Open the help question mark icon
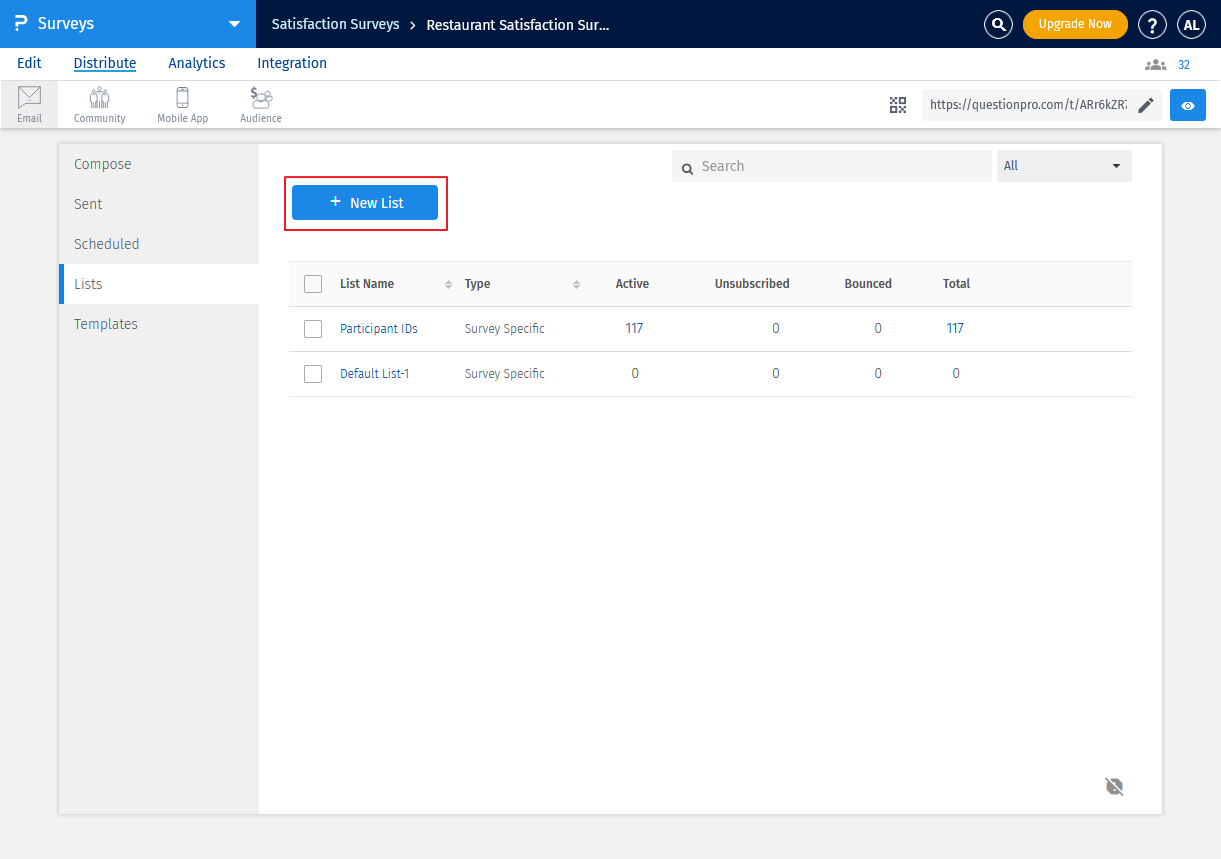Screen dimensions: 1221x859 tap(1152, 24)
